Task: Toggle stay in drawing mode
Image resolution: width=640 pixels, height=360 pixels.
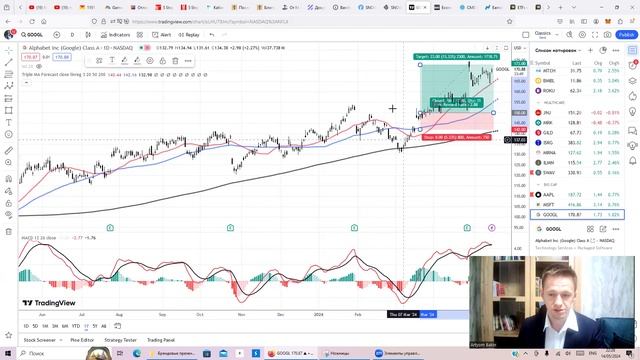Action: (x=9, y=191)
